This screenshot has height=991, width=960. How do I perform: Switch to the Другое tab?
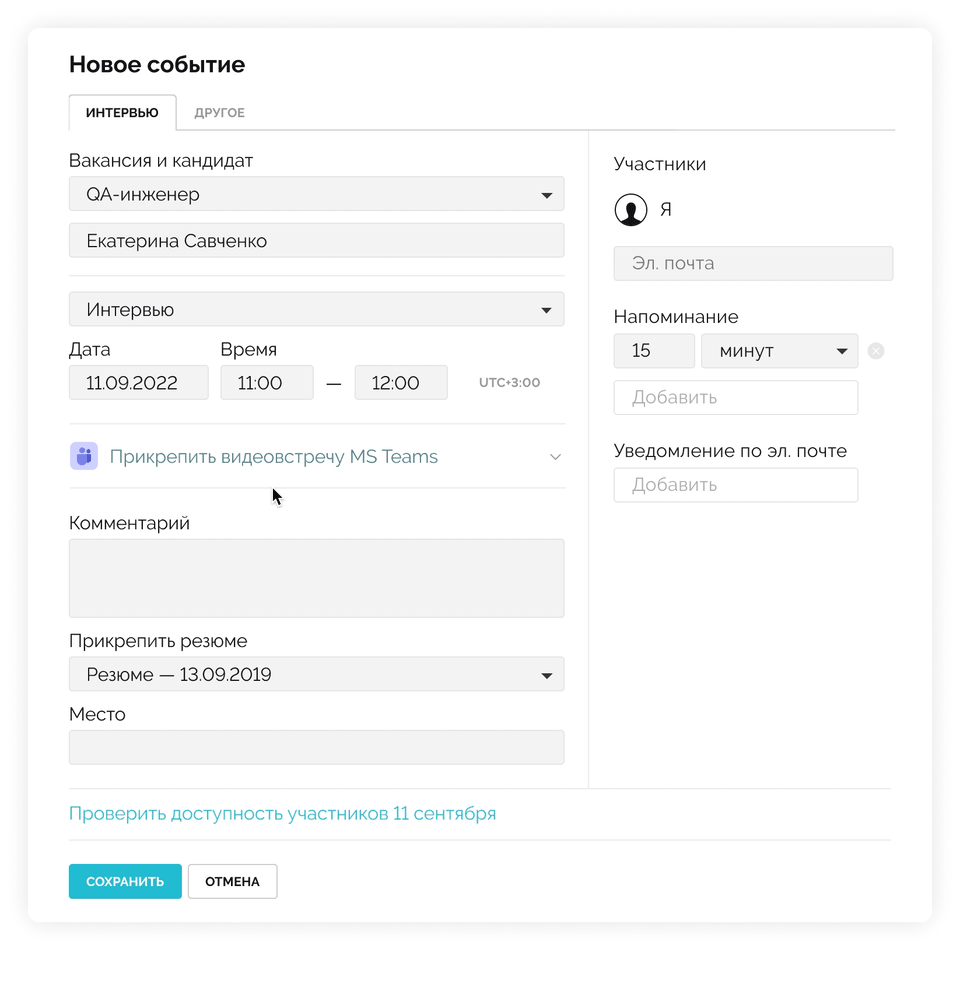(x=219, y=113)
